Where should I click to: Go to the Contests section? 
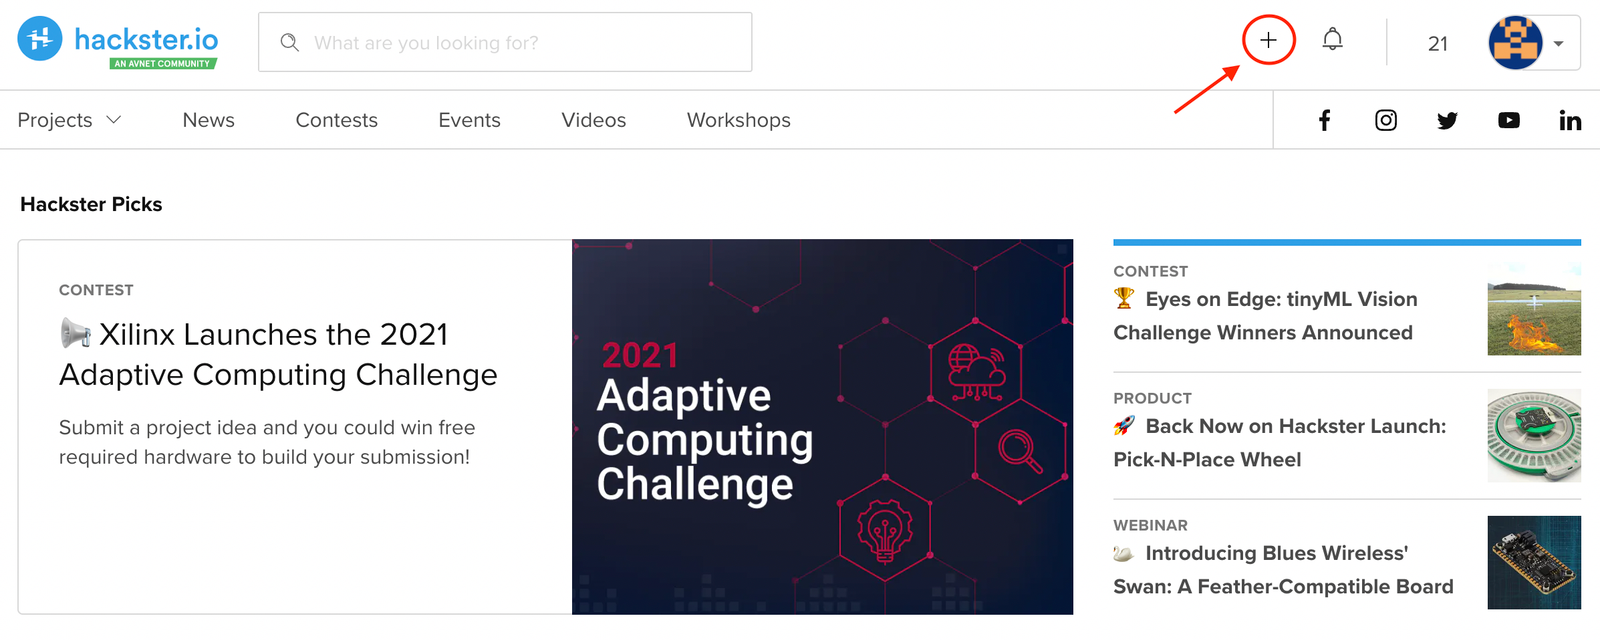337,120
